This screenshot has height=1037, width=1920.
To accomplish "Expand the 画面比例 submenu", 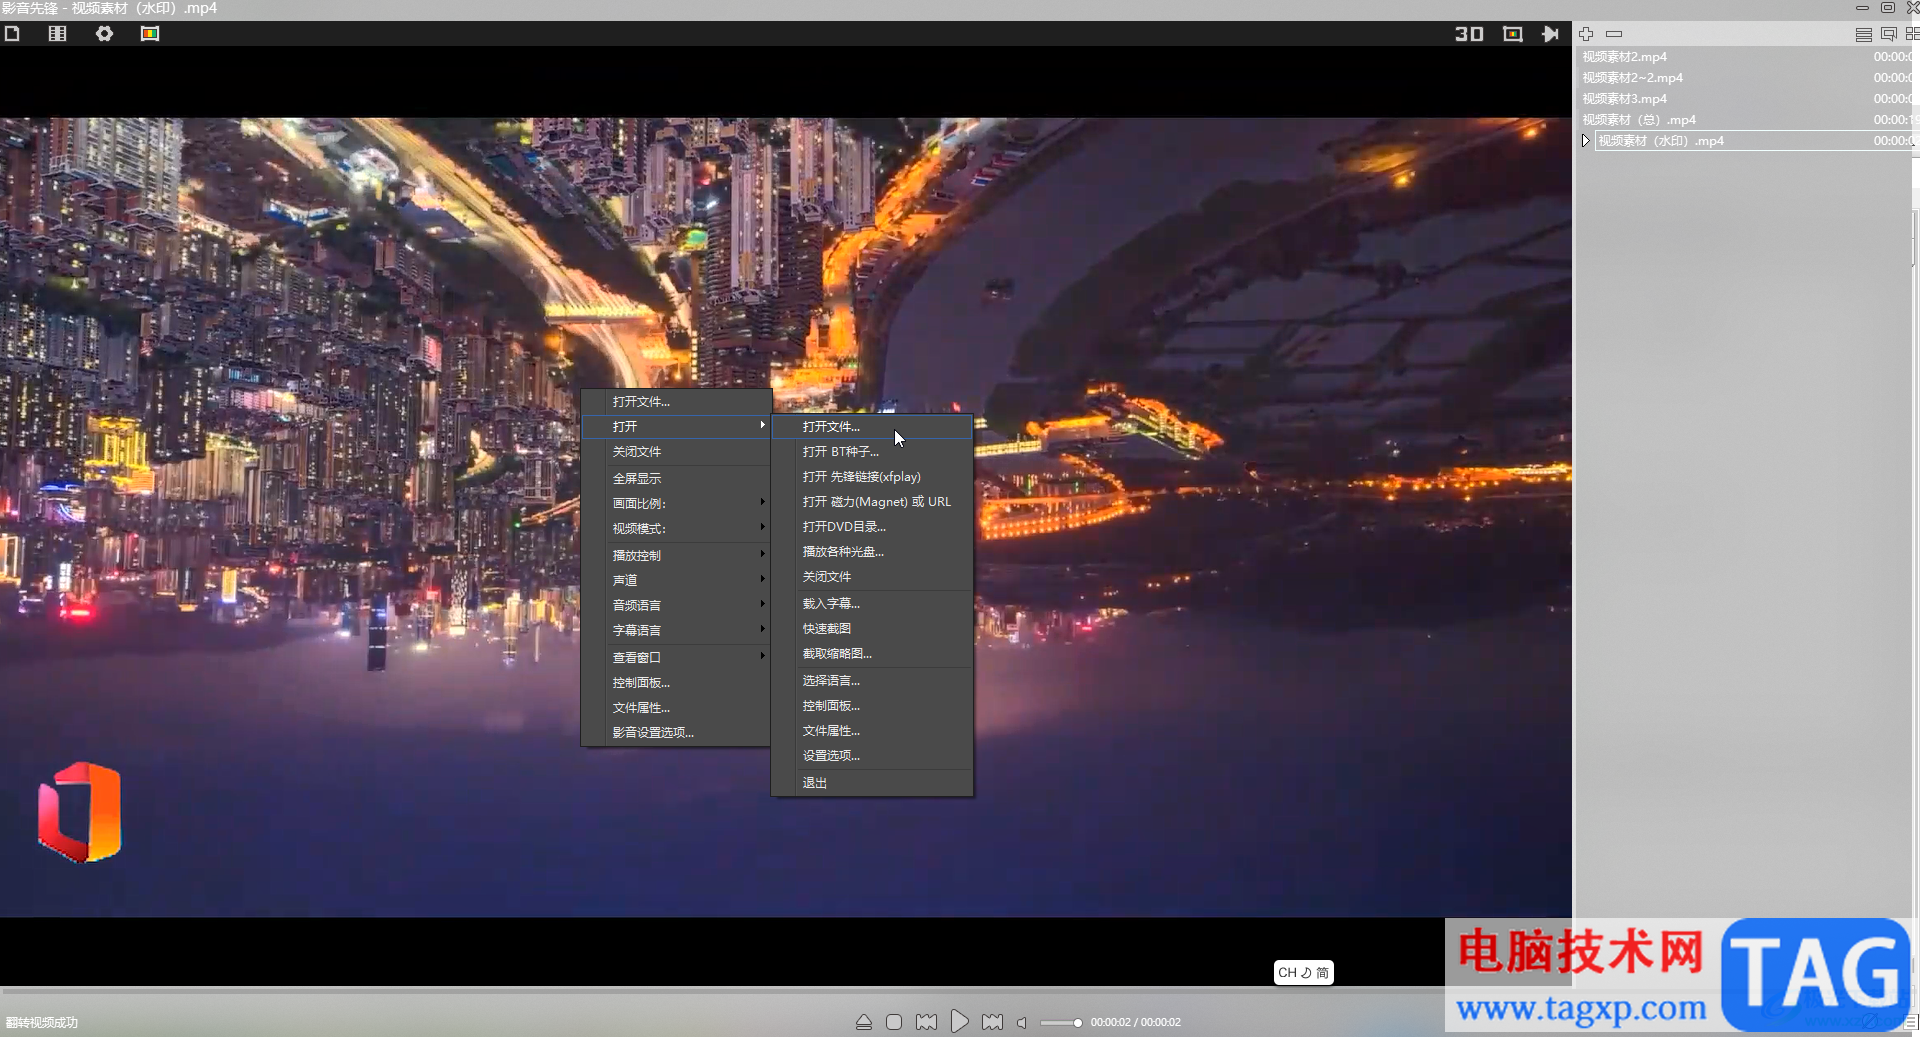I will 676,503.
